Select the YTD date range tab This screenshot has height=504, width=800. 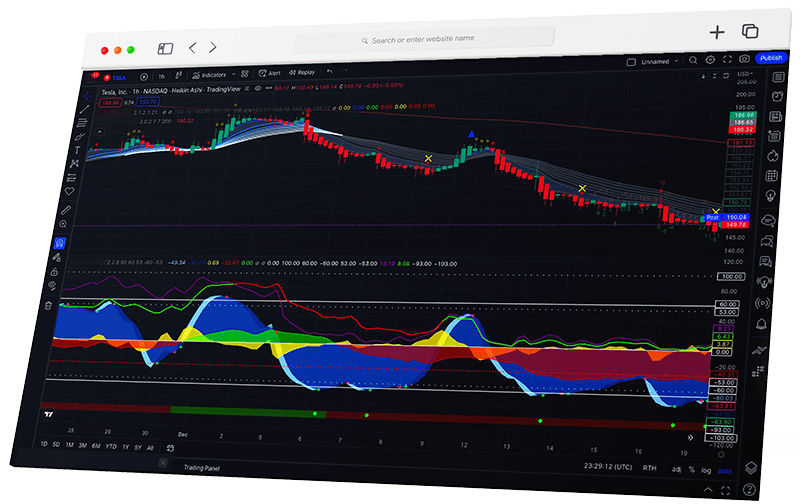pos(110,446)
